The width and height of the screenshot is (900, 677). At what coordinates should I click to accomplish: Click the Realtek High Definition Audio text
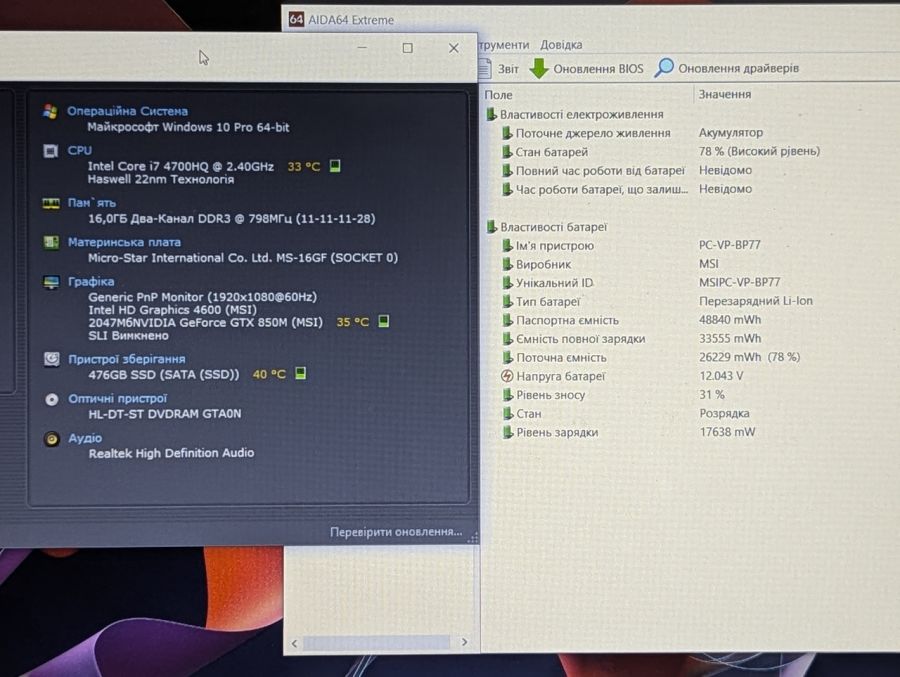pos(171,453)
